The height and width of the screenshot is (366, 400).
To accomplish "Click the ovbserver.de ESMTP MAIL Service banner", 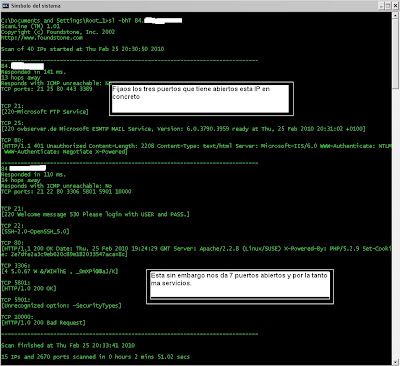I will click(x=183, y=129).
